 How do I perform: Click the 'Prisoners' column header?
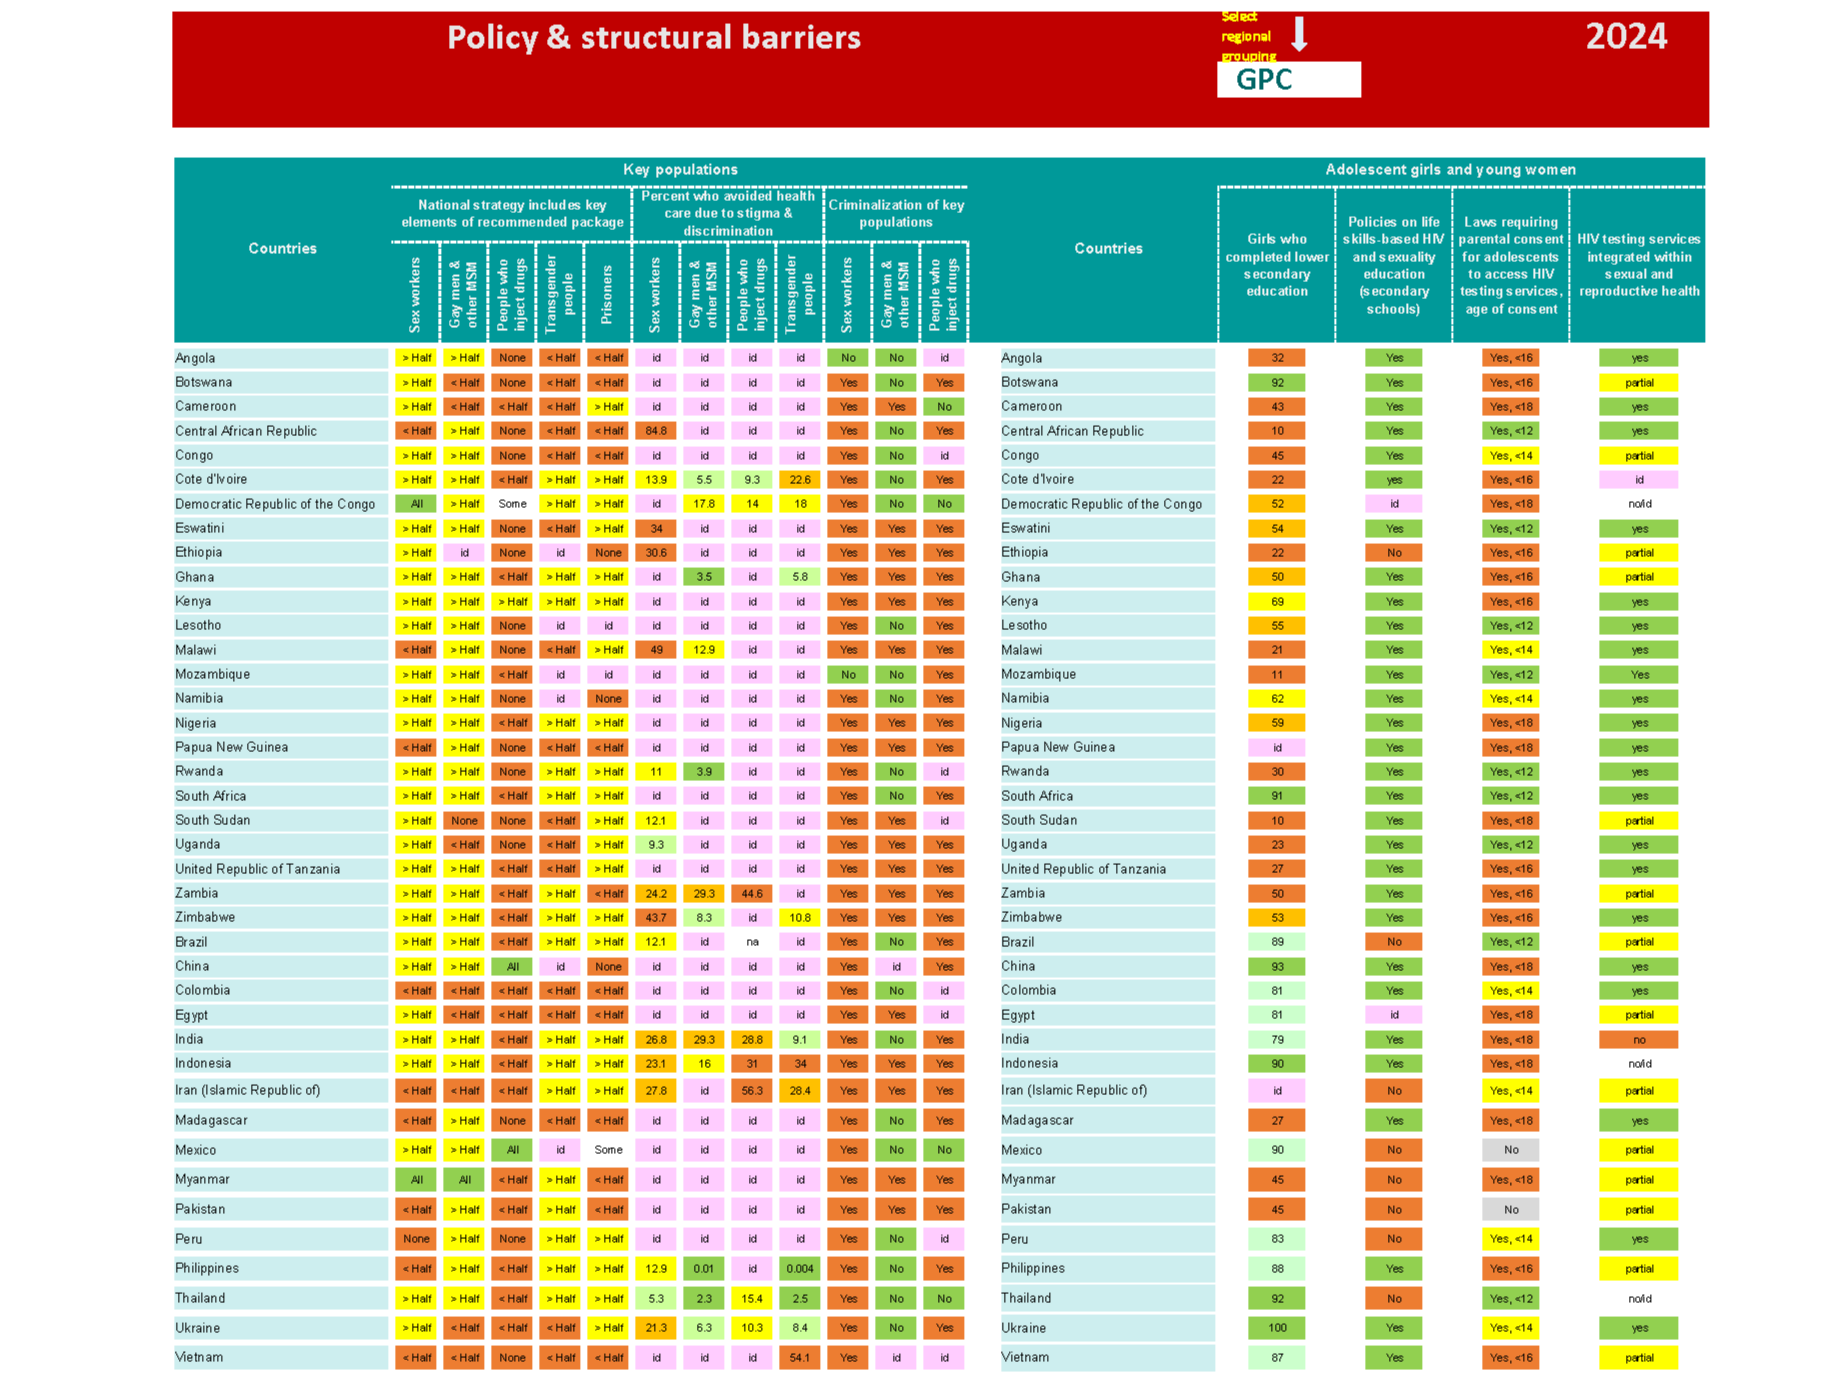coord(607,294)
